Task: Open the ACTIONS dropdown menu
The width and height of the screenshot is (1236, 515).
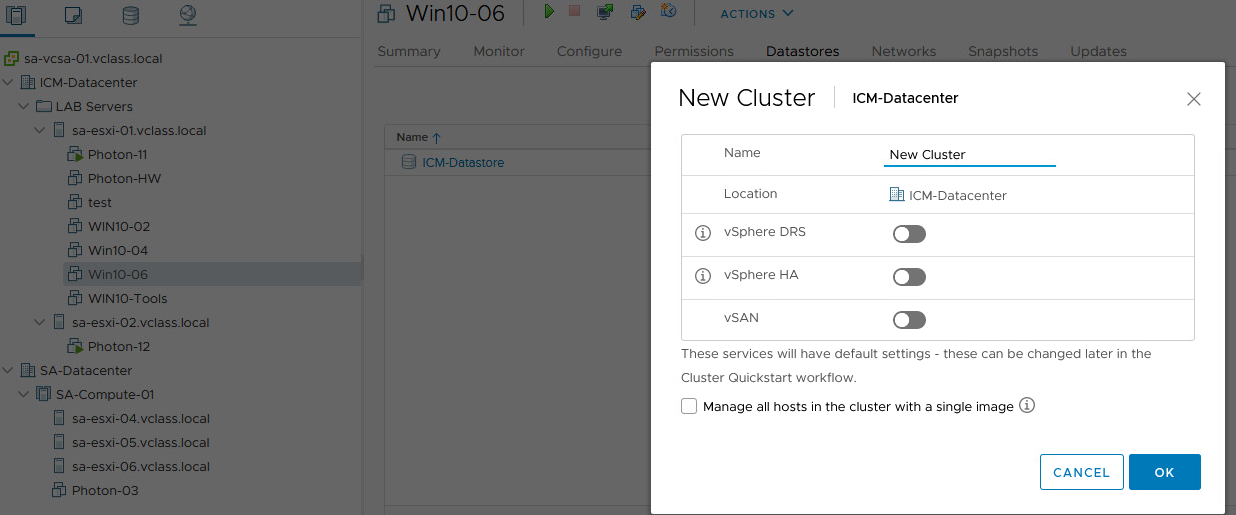Action: 757,14
